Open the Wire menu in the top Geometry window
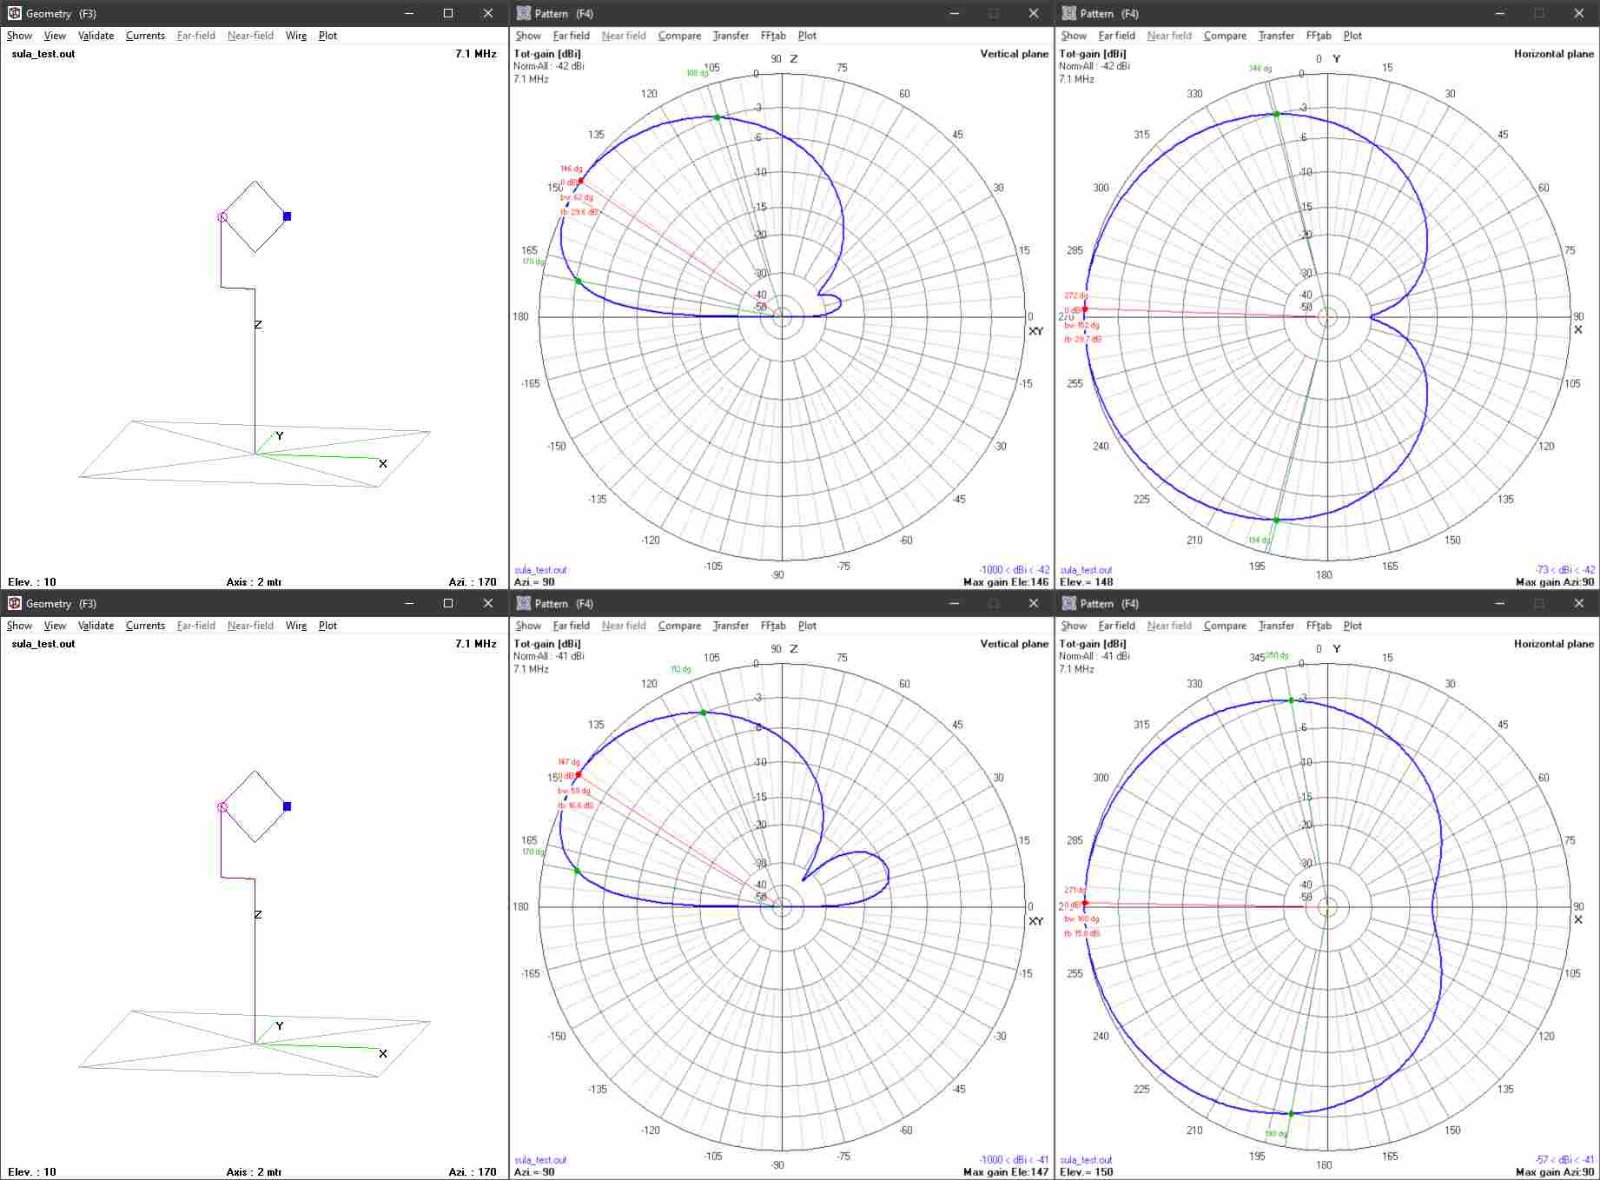This screenshot has width=1600, height=1180. pyautogui.click(x=296, y=35)
